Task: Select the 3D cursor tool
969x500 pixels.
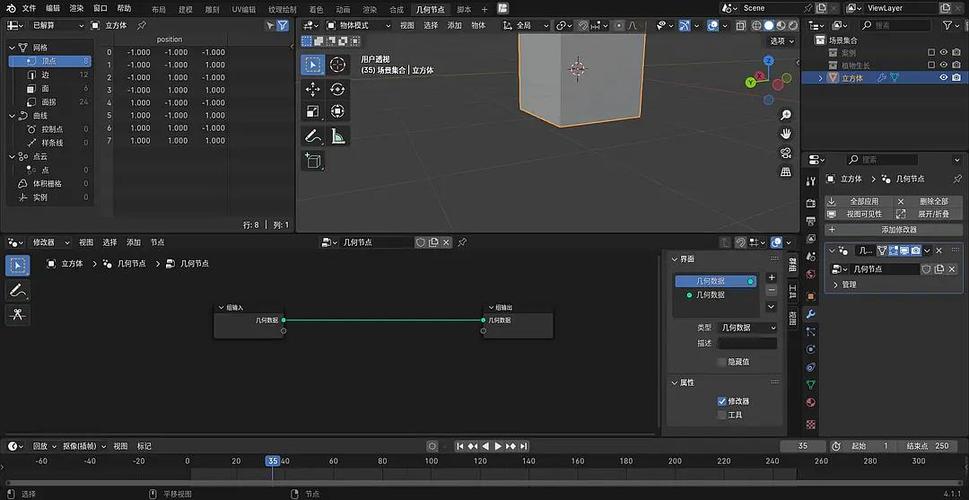Action: click(337, 64)
